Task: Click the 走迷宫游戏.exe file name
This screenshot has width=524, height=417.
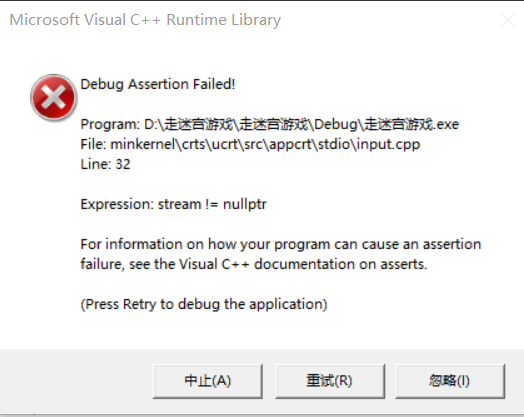Action: point(411,124)
